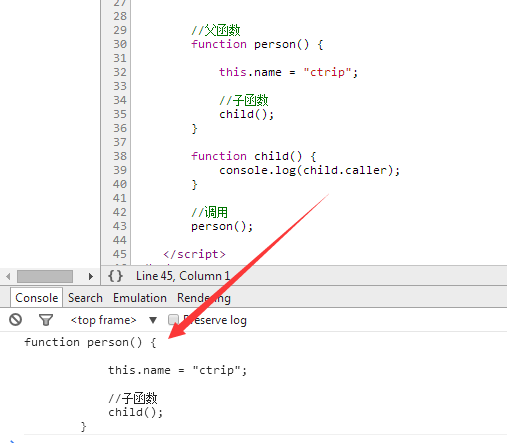Pretty print source with the braces icon

pyautogui.click(x=115, y=276)
